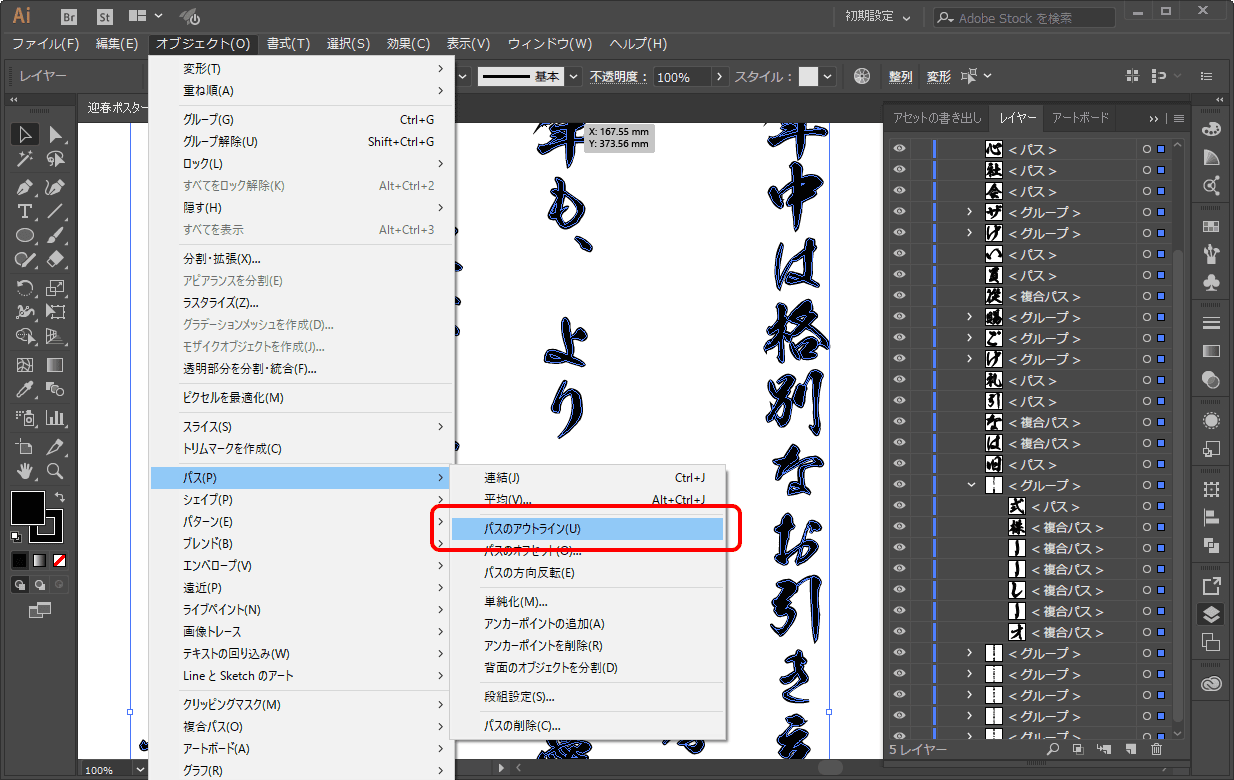Switch to the アセットの書き出し tab
Viewport: 1234px width, 780px height.
pyautogui.click(x=937, y=118)
